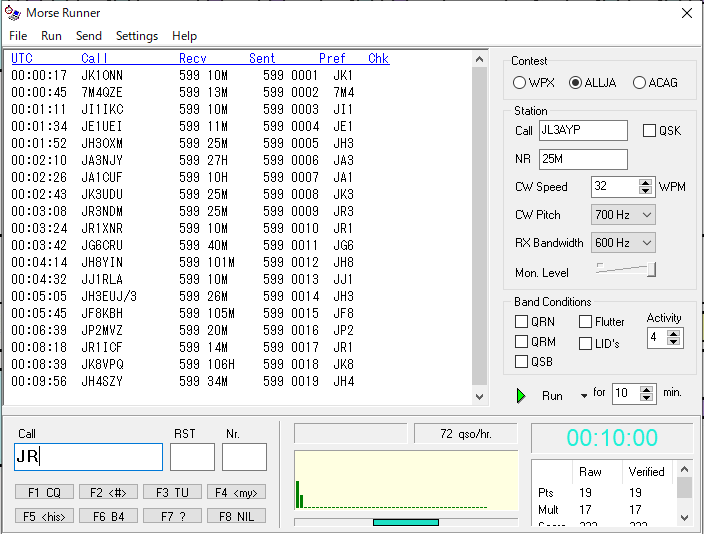Click the Mon. Level slider handle
704x534 pixels.
tap(651, 269)
